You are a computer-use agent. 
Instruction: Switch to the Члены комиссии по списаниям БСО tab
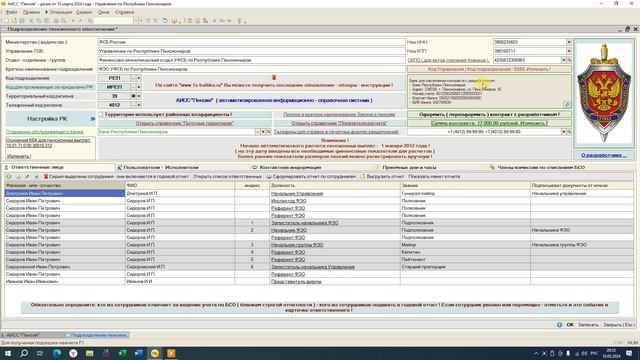(541, 167)
